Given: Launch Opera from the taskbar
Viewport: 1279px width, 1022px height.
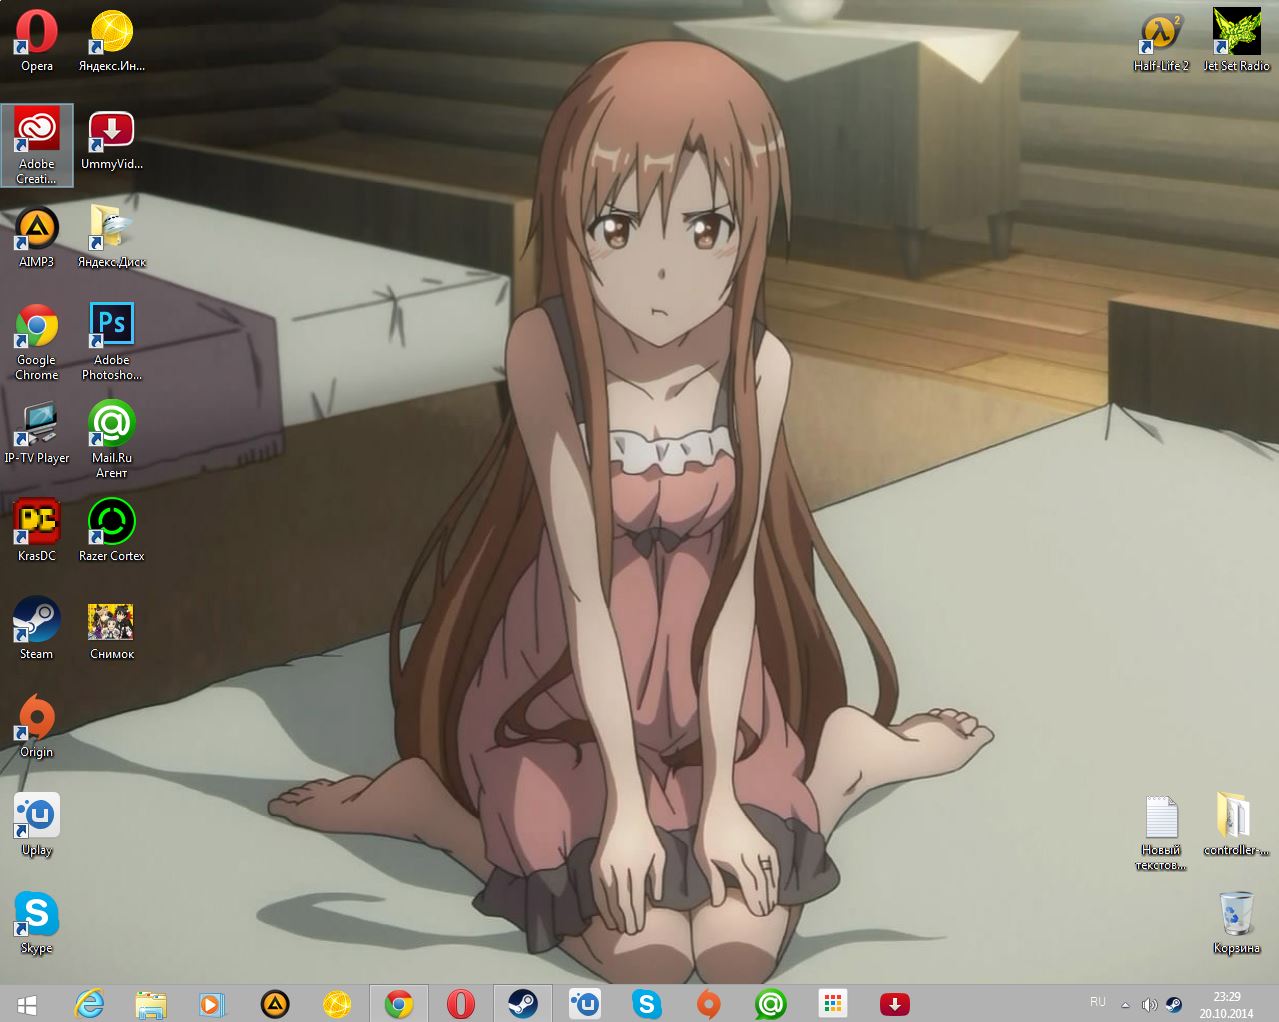Looking at the screenshot, I should tap(461, 1003).
